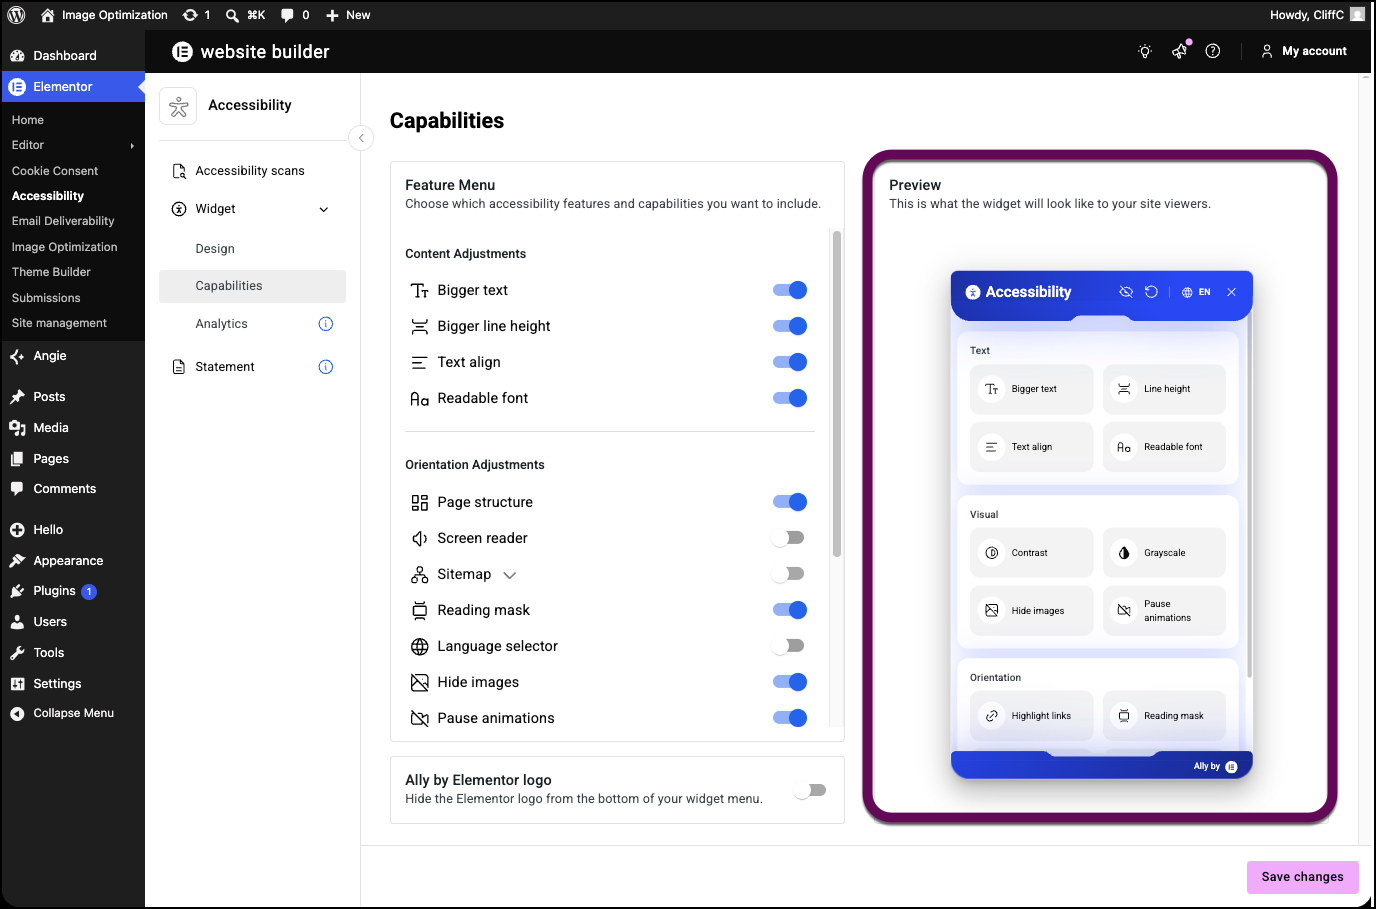Collapse the Widget submenu chevron
1376x909 pixels.
pyautogui.click(x=324, y=210)
